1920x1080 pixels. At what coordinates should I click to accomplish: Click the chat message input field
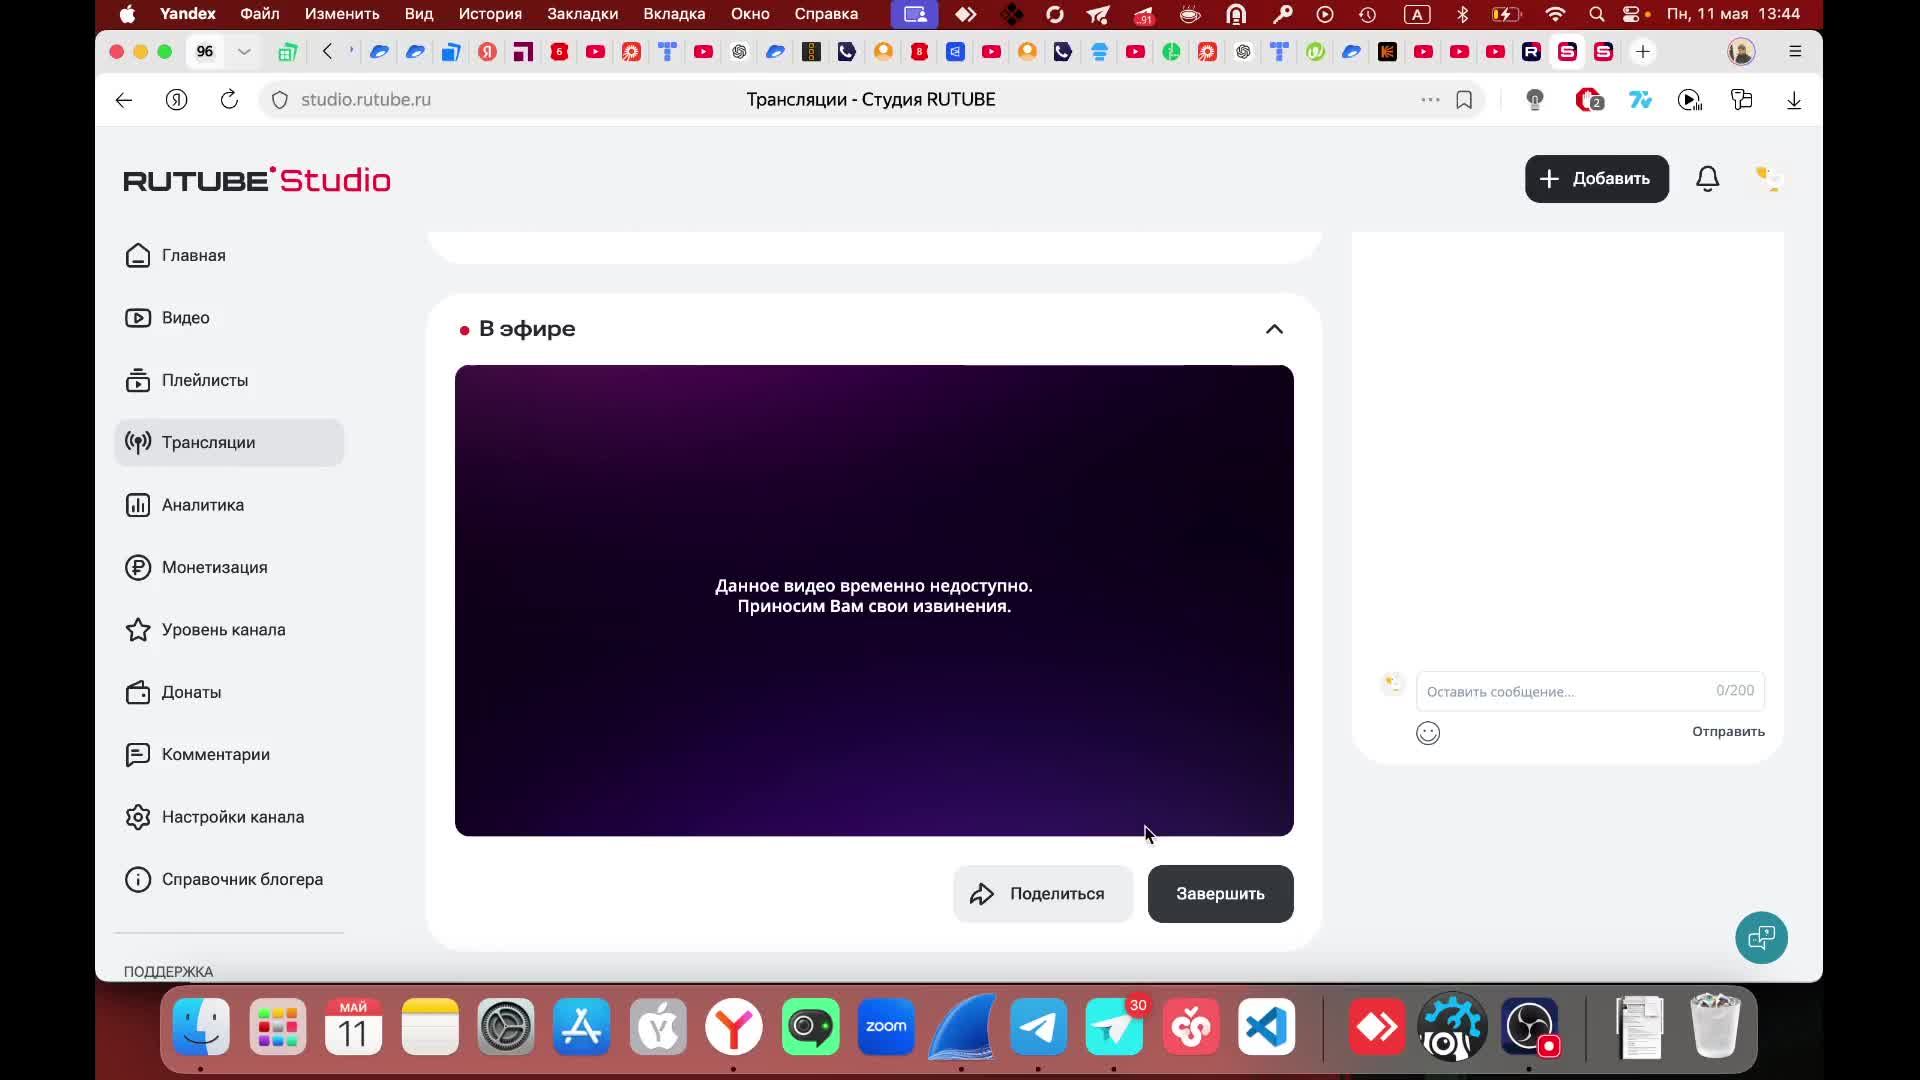[1590, 691]
